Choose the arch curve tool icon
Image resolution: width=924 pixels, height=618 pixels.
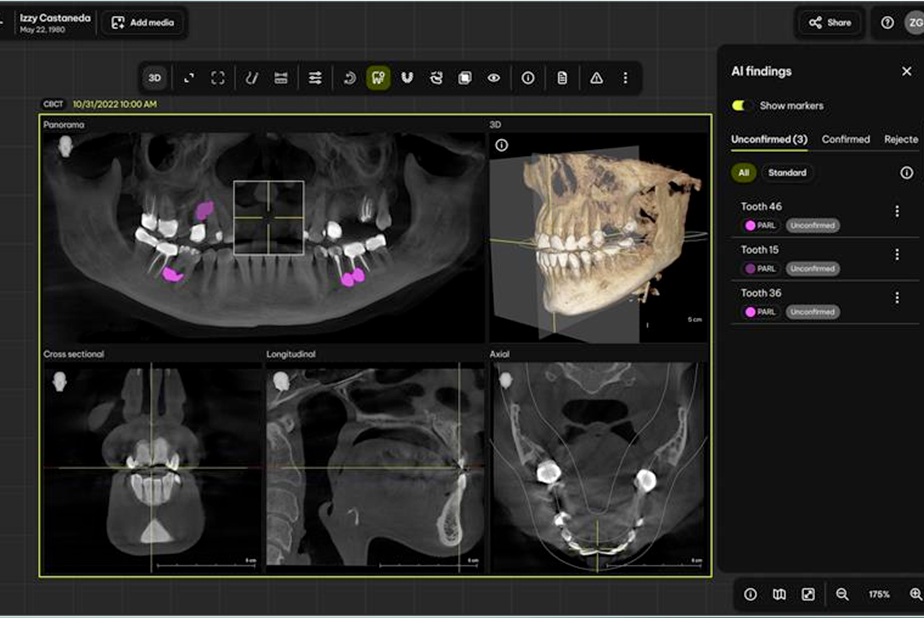point(252,78)
